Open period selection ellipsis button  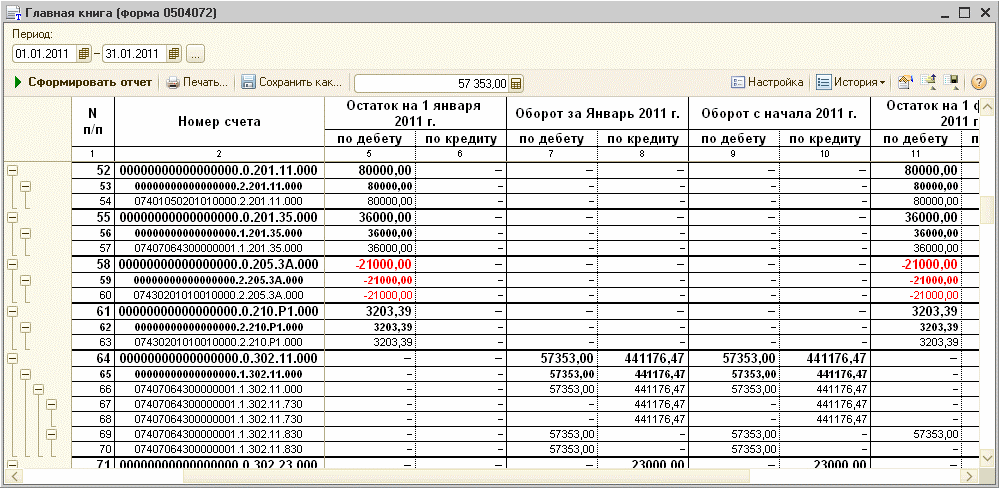pyautogui.click(x=196, y=54)
